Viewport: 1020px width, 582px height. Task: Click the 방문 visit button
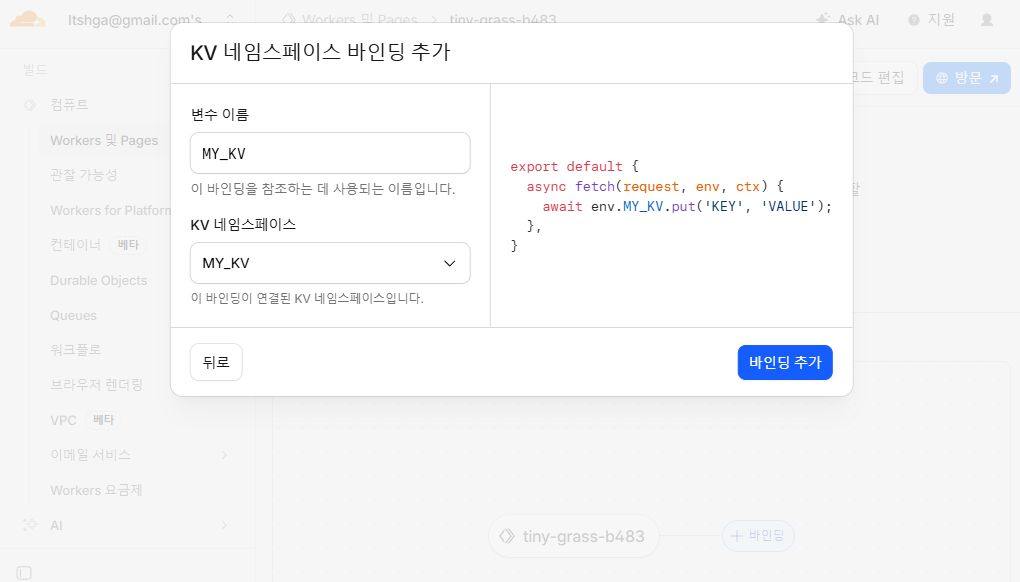[x=967, y=78]
